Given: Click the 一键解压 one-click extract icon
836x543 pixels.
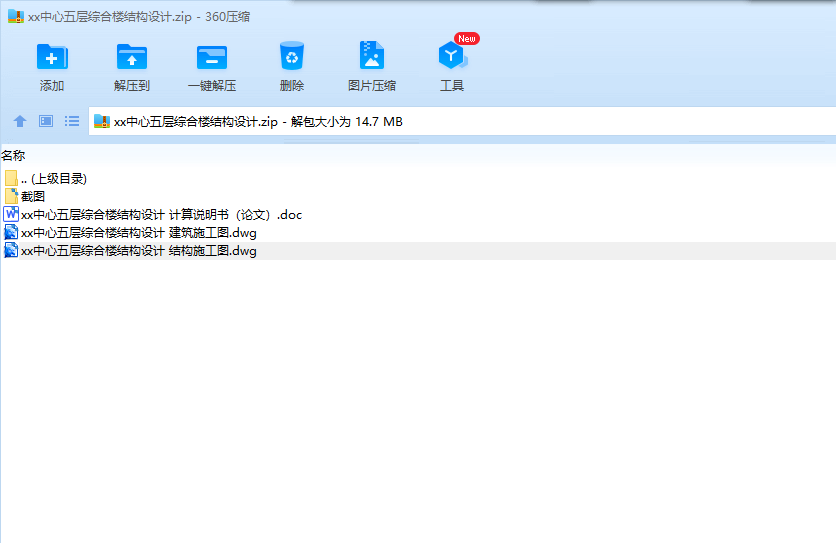Looking at the screenshot, I should 212,58.
